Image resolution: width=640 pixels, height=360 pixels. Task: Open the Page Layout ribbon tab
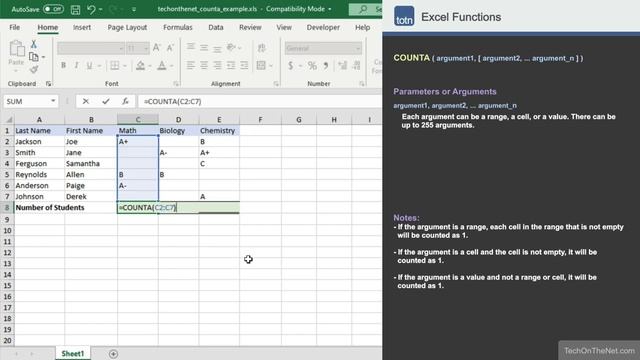127,27
